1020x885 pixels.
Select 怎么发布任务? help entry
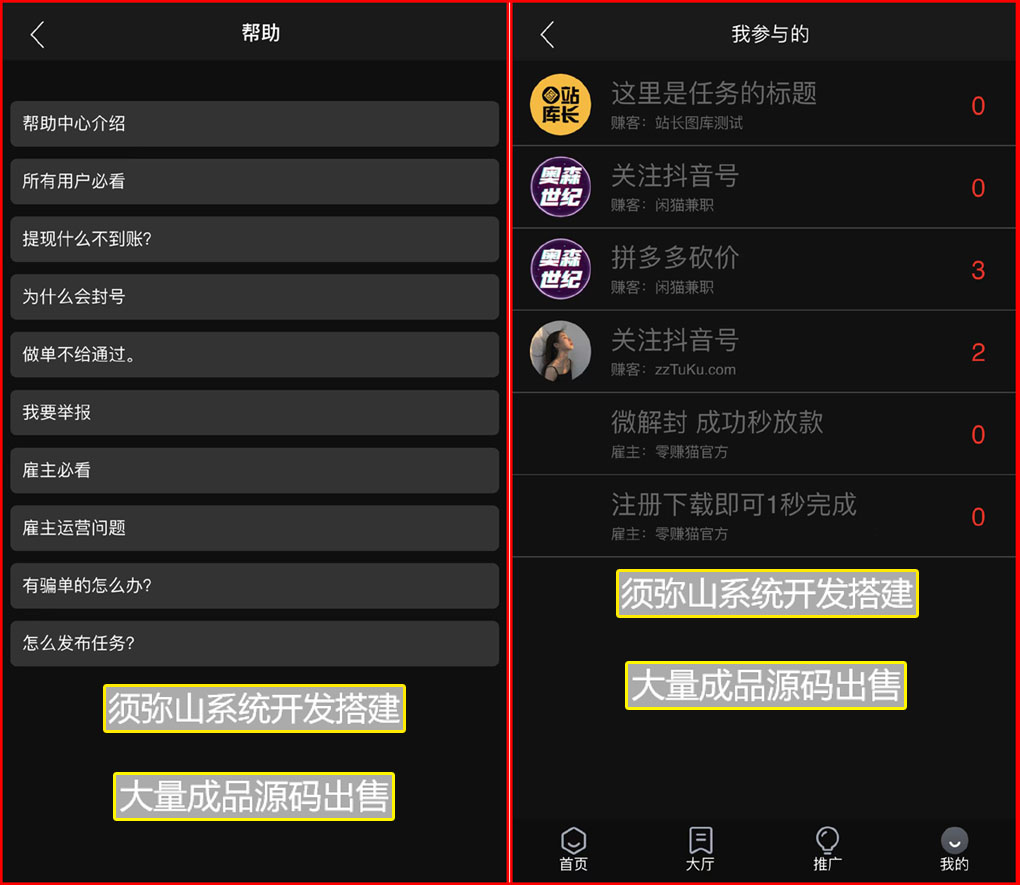[254, 644]
